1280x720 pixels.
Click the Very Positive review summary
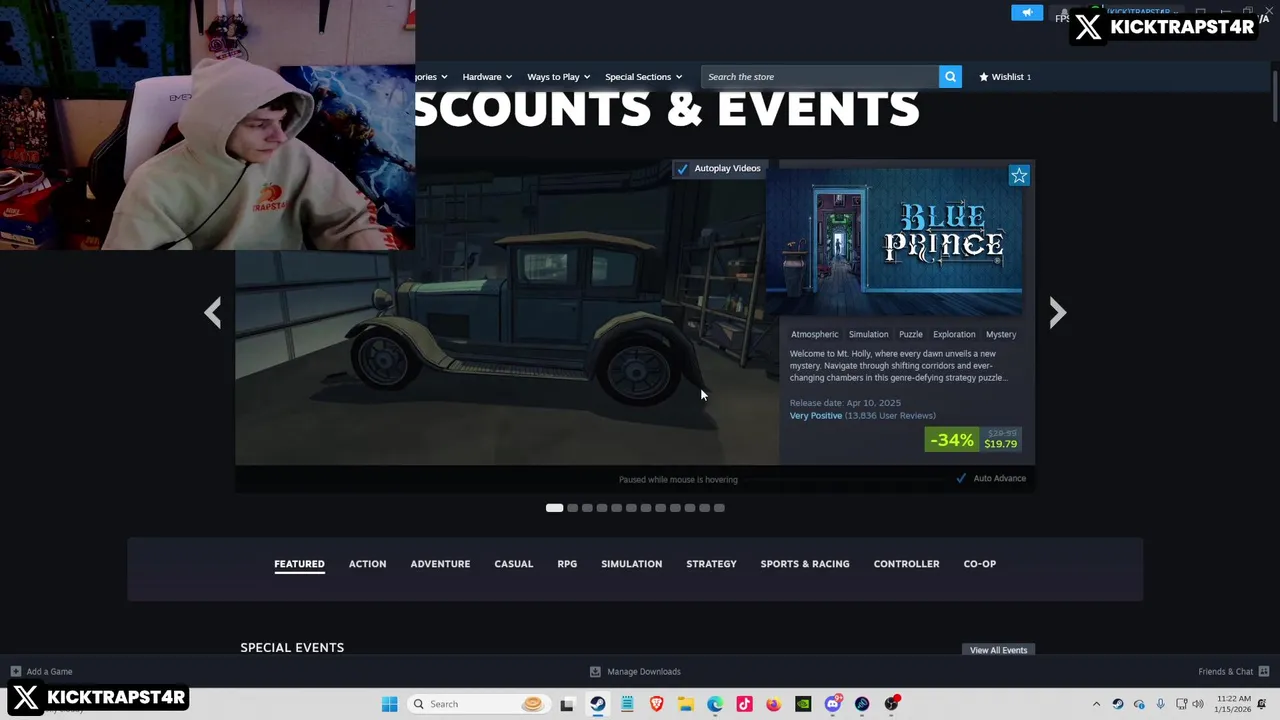pos(816,416)
